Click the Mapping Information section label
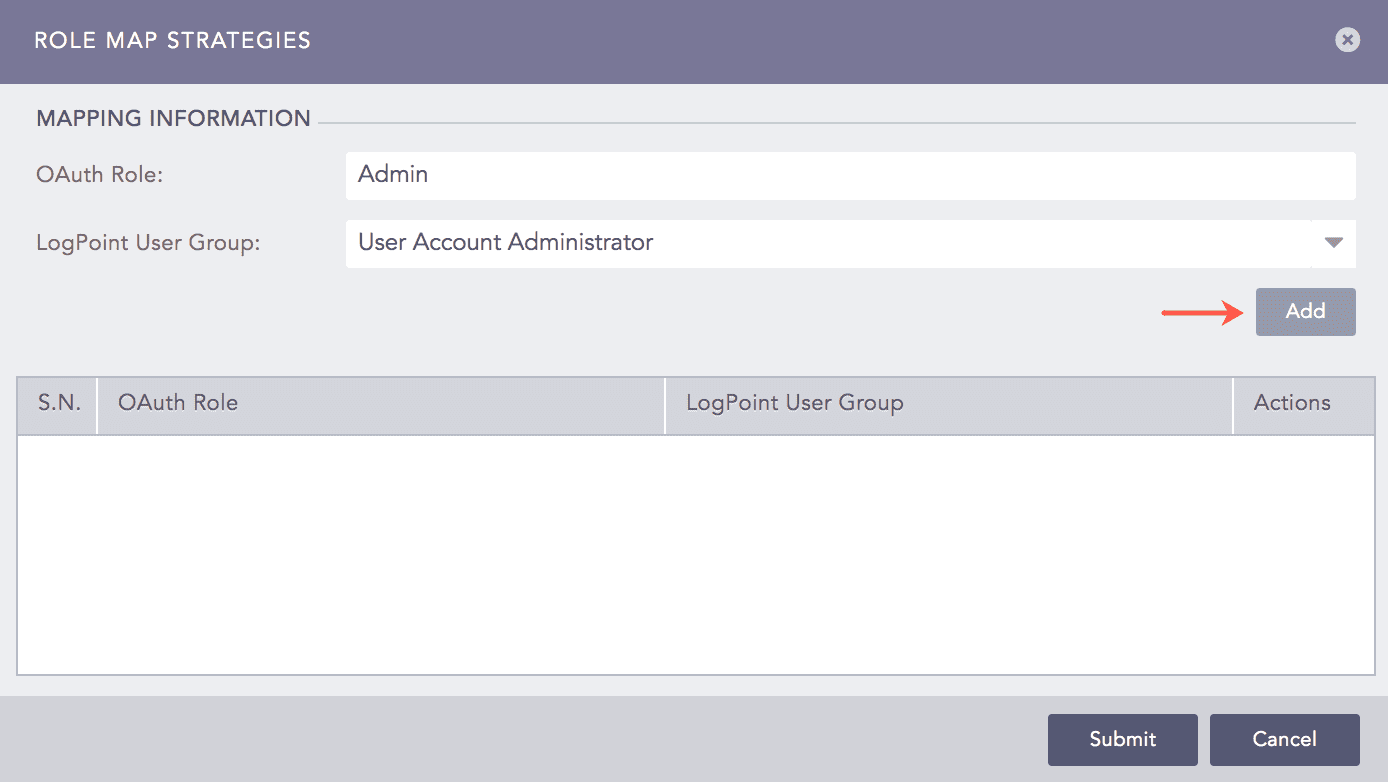 tap(172, 117)
